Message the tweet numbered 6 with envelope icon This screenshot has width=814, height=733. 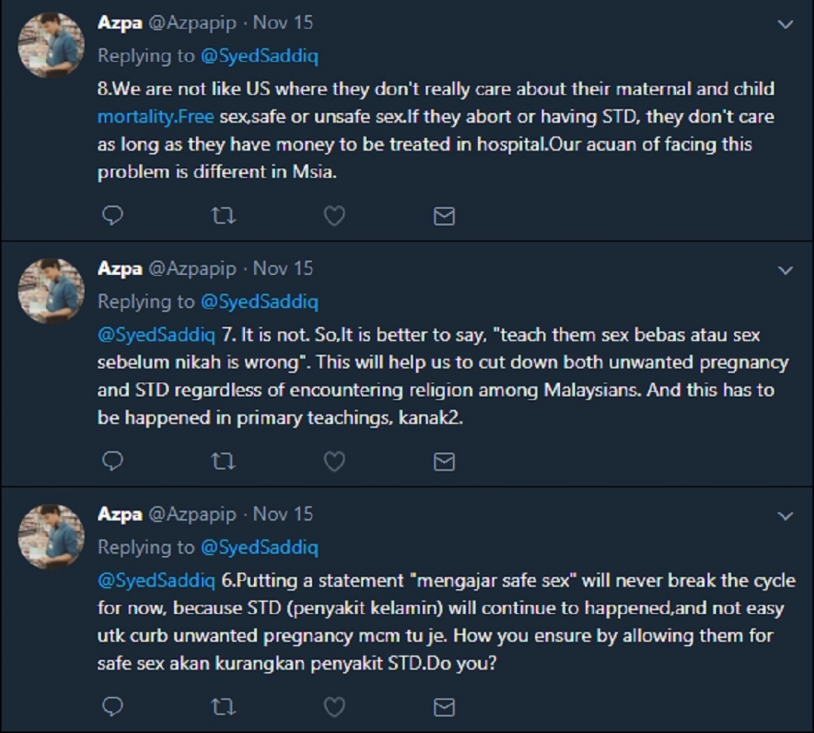444,707
